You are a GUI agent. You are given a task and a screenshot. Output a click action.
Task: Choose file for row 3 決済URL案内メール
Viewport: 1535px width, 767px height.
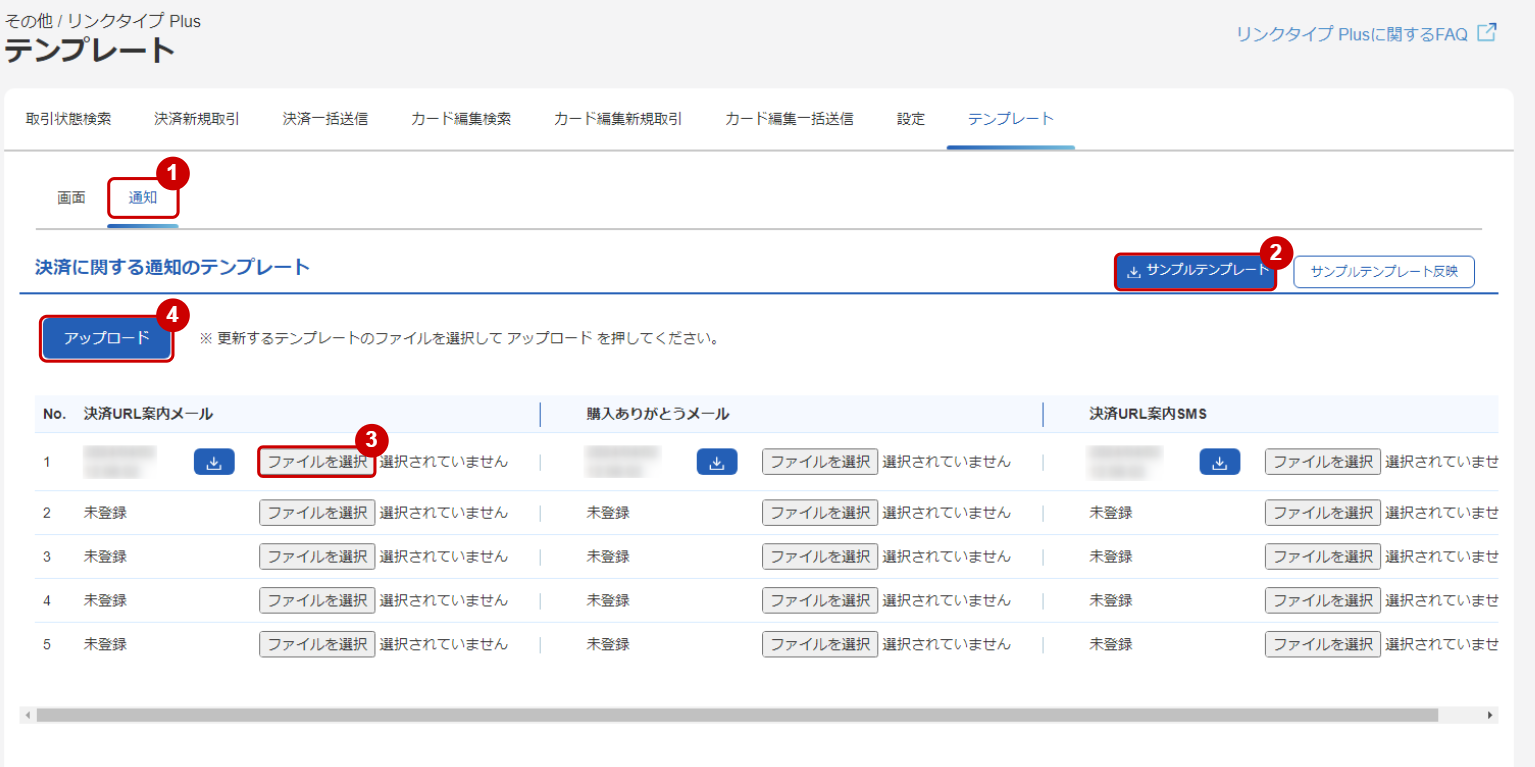(317, 557)
